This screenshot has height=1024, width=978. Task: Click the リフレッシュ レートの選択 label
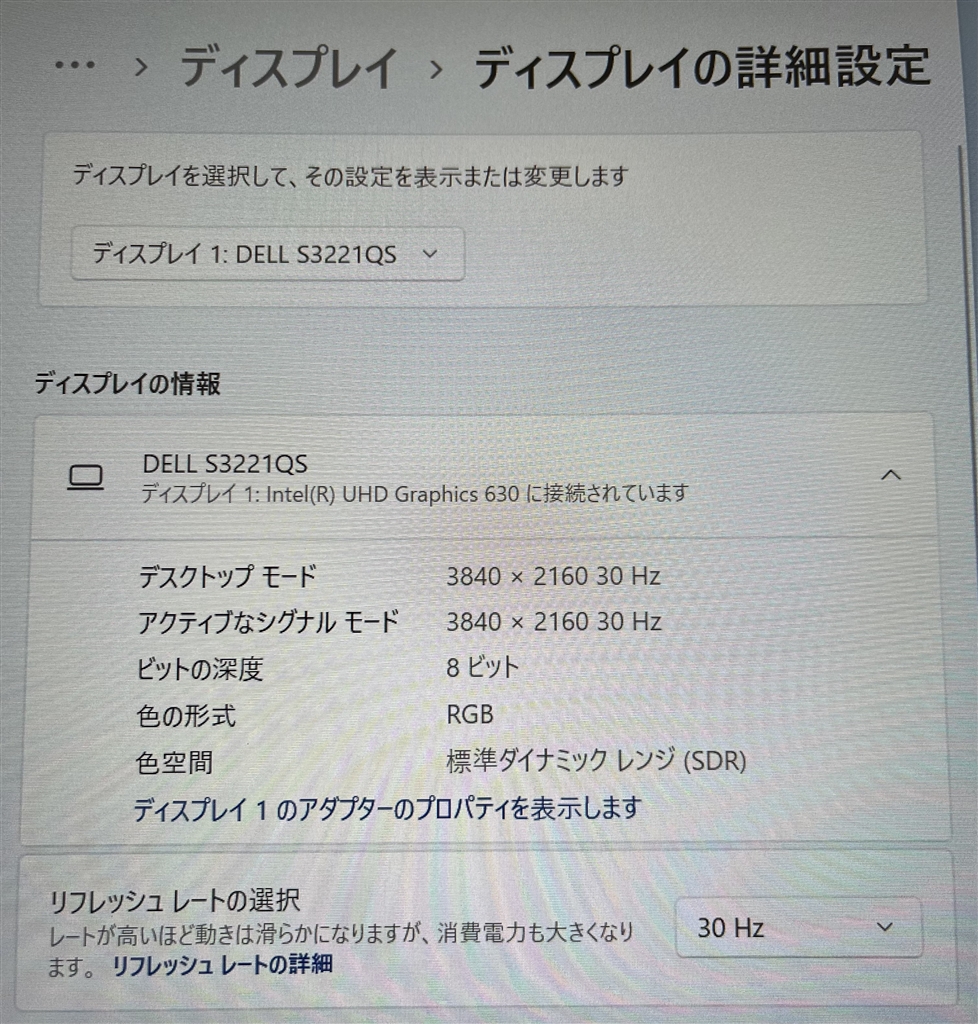tap(174, 901)
